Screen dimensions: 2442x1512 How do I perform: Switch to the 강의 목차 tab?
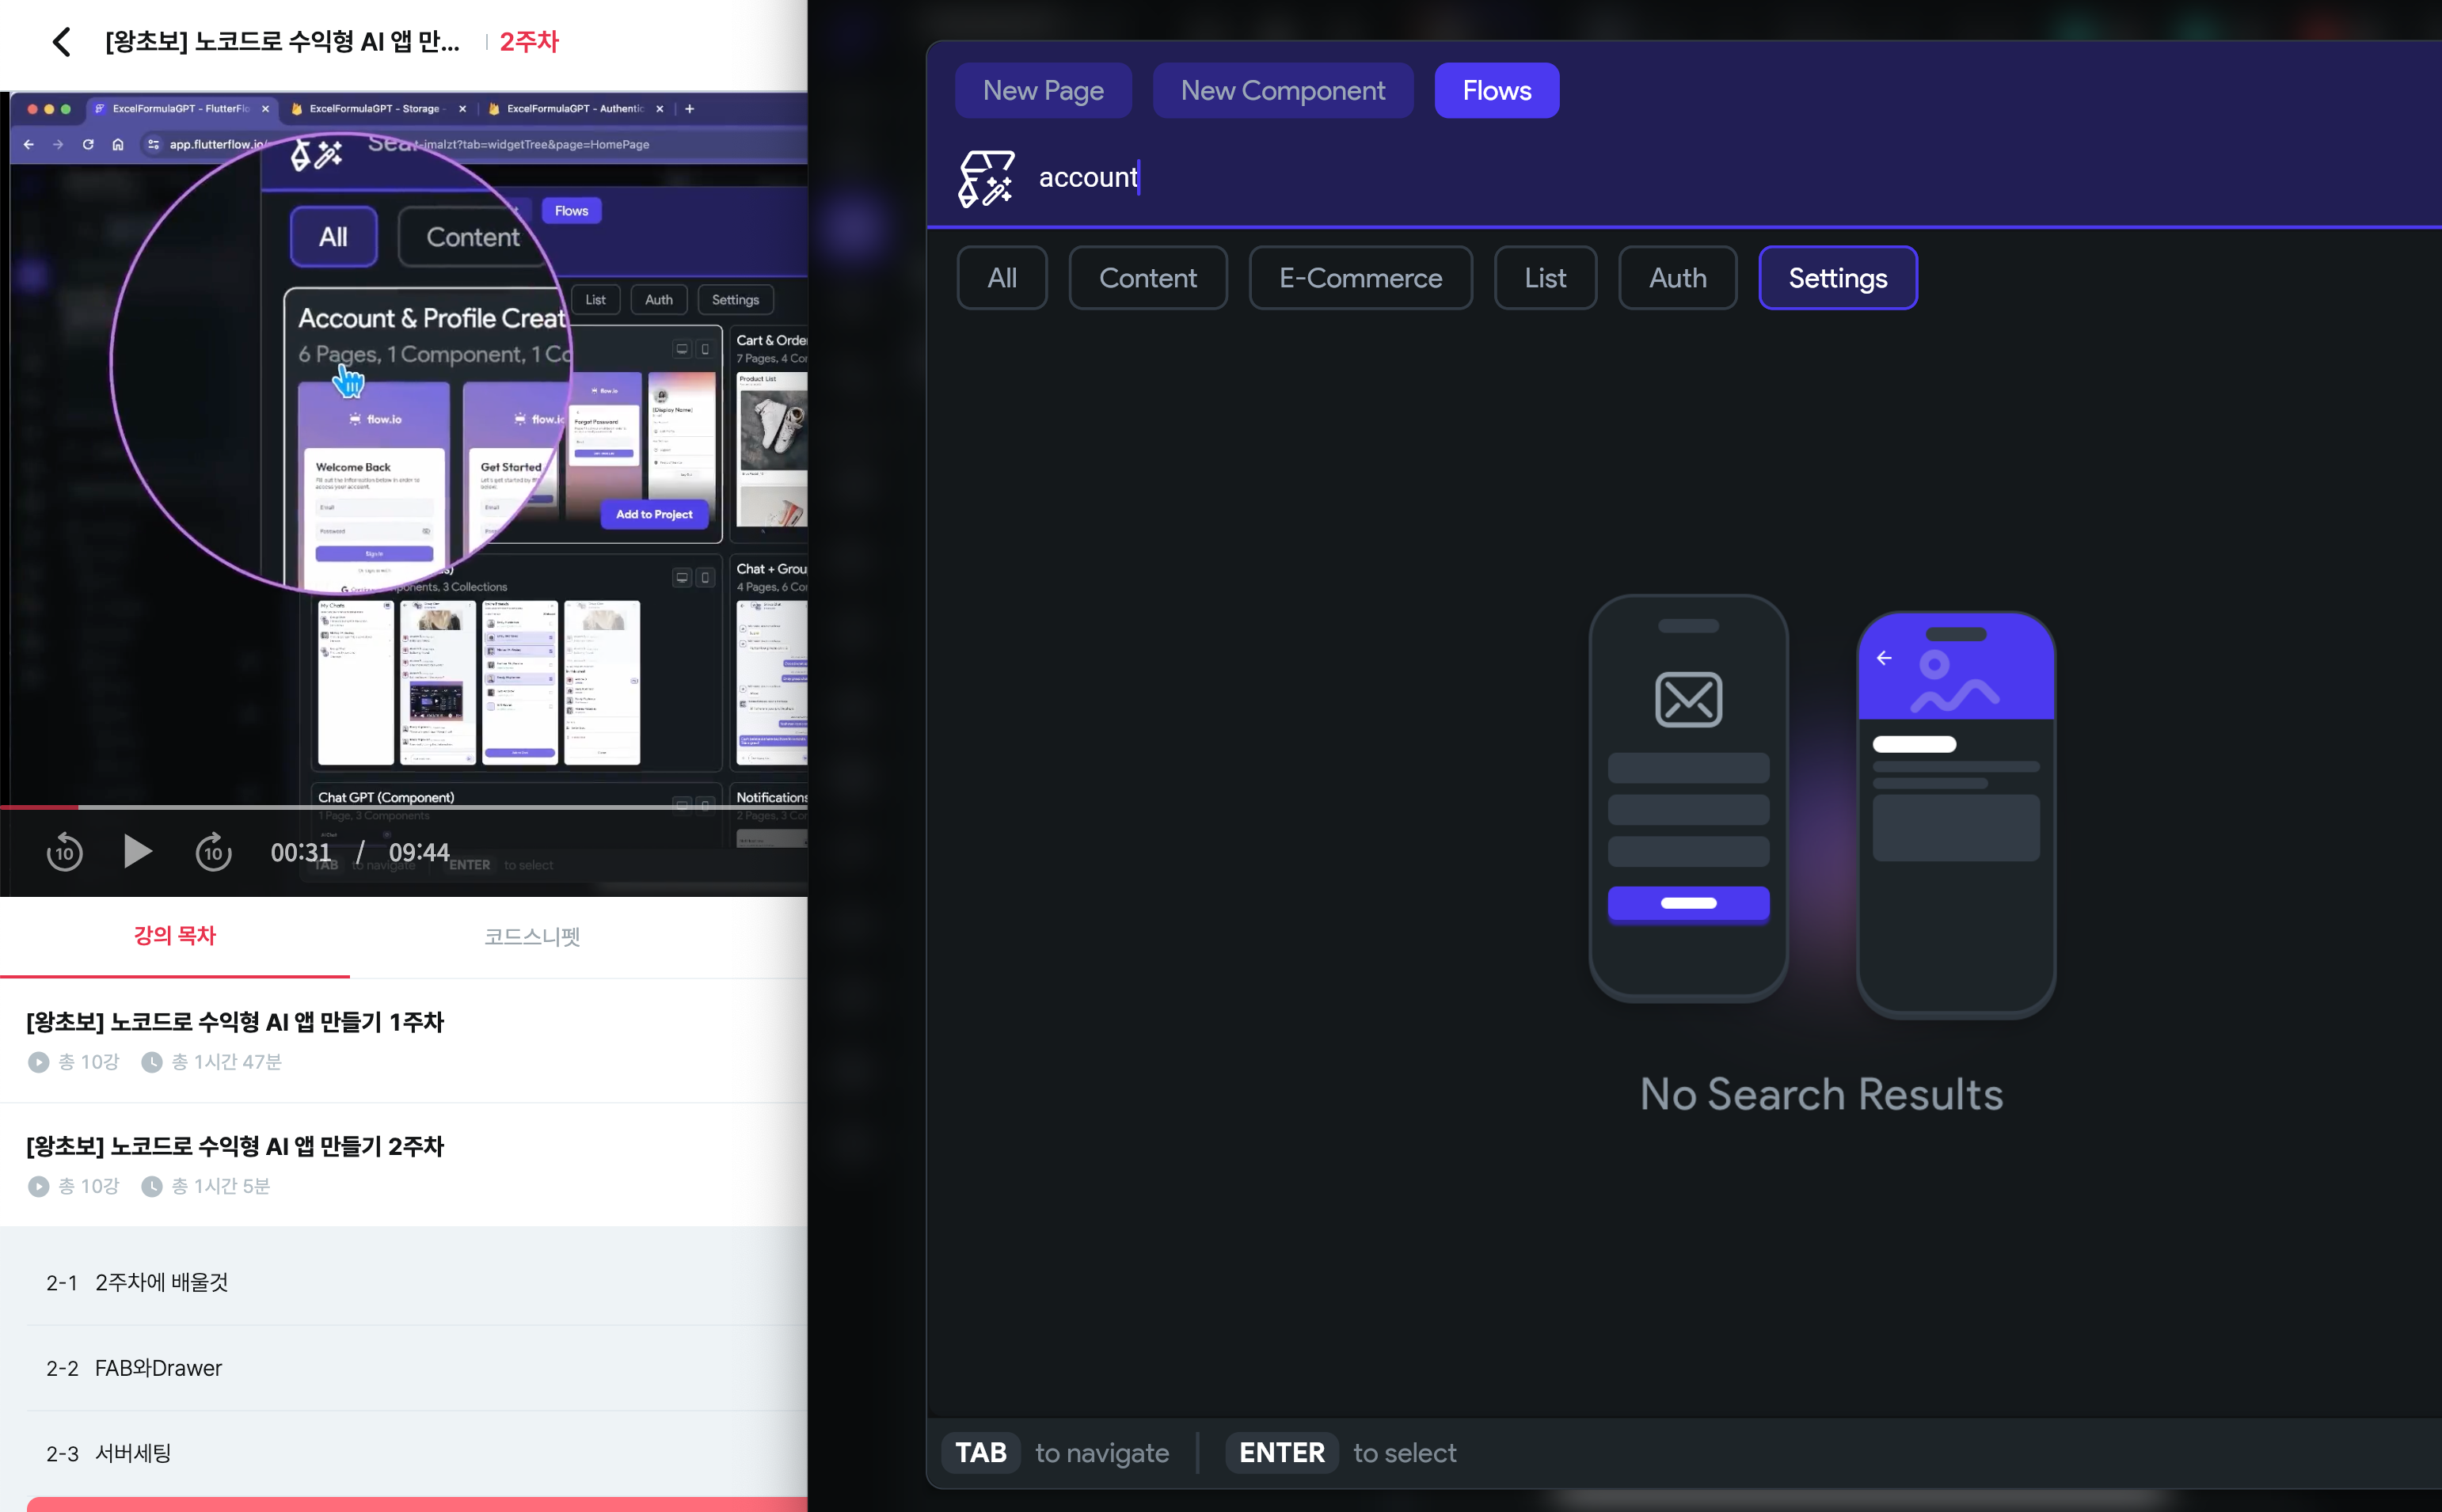[x=175, y=936]
